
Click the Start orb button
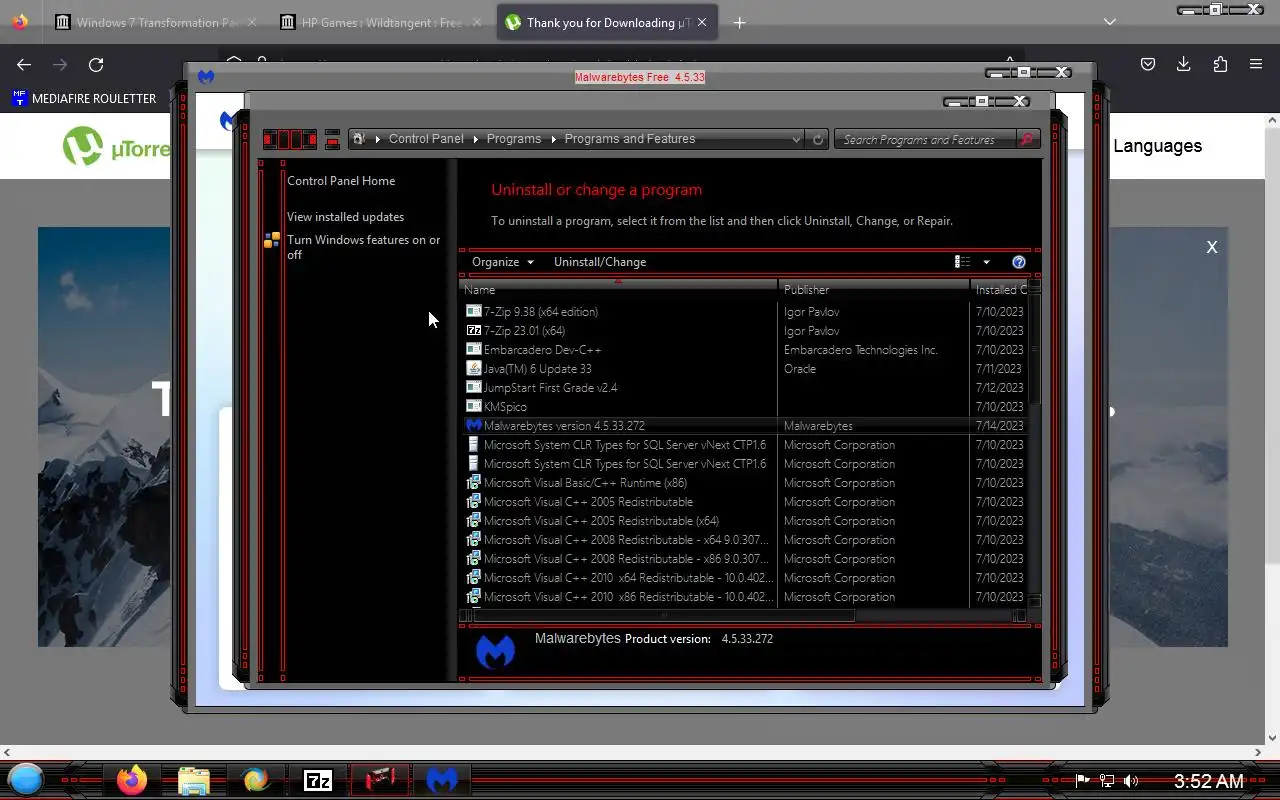click(x=26, y=779)
